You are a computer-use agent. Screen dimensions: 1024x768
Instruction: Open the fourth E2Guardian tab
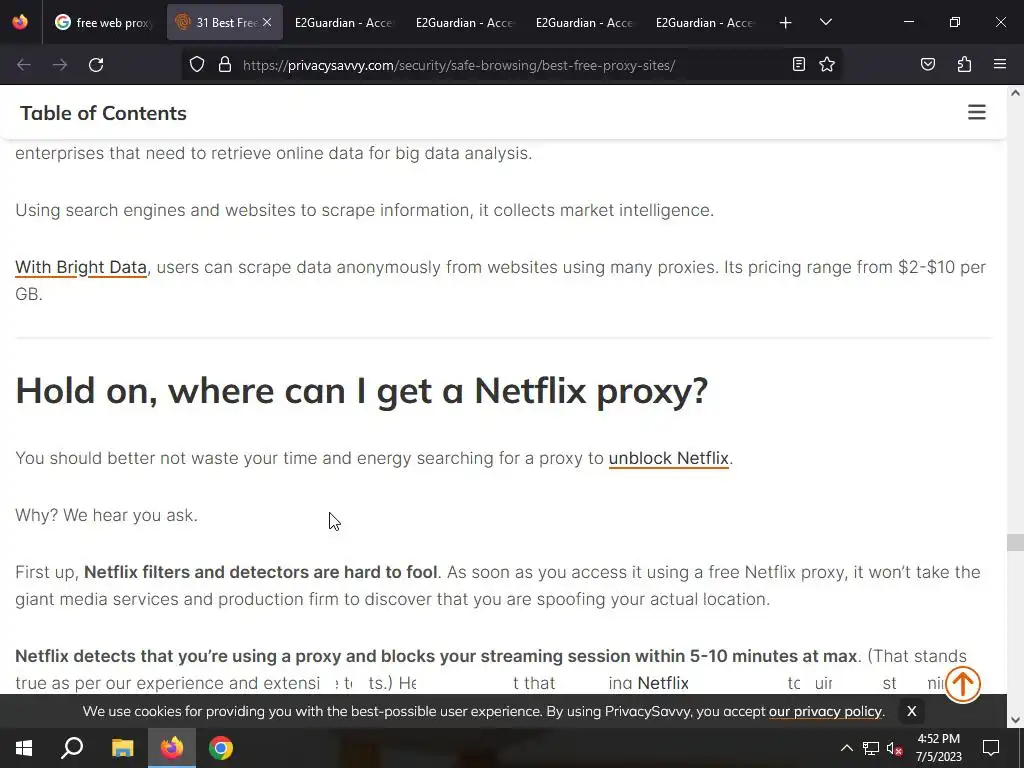tap(705, 22)
